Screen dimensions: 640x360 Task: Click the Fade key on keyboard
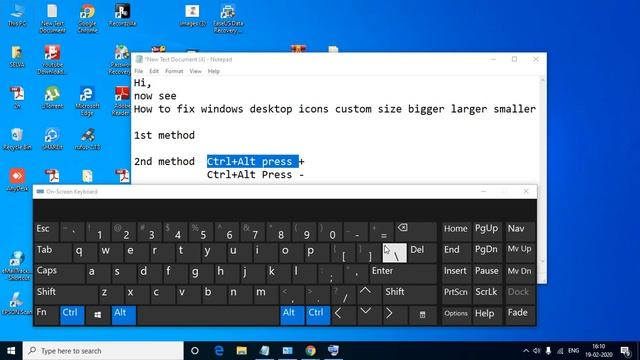click(520, 315)
